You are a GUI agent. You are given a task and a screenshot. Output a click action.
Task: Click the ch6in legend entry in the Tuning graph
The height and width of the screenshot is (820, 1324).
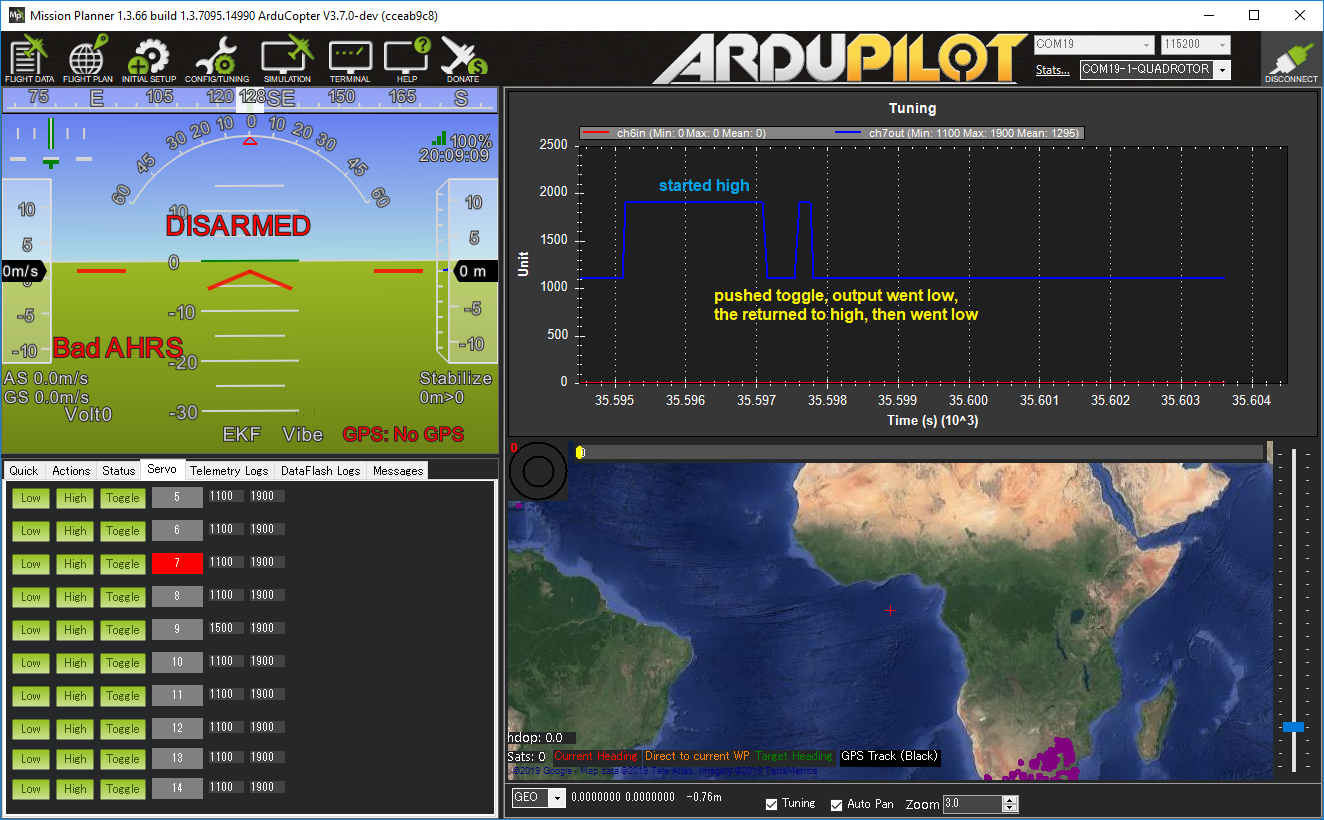pos(675,133)
